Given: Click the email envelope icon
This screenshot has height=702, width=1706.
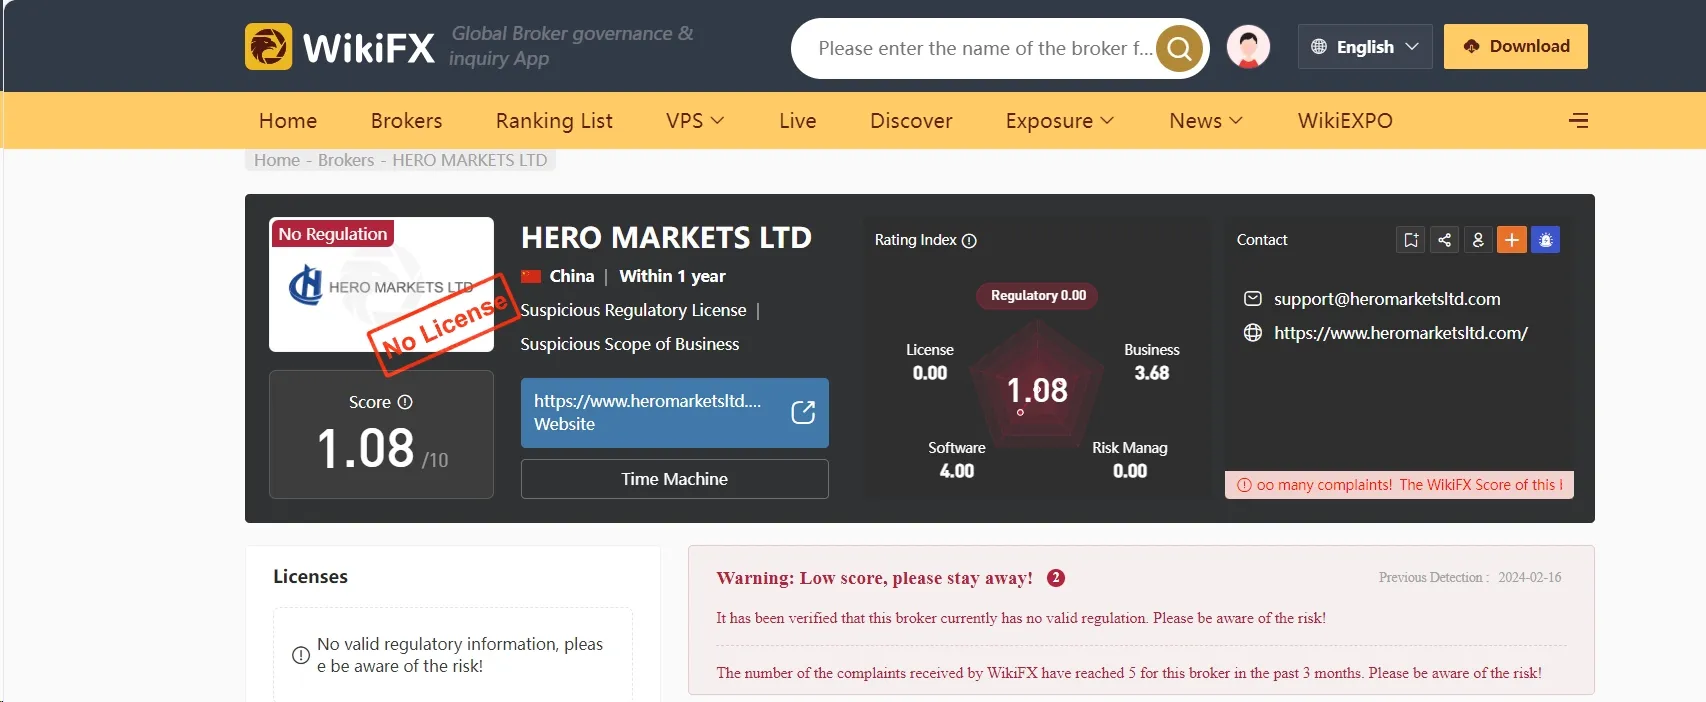Looking at the screenshot, I should [1253, 299].
